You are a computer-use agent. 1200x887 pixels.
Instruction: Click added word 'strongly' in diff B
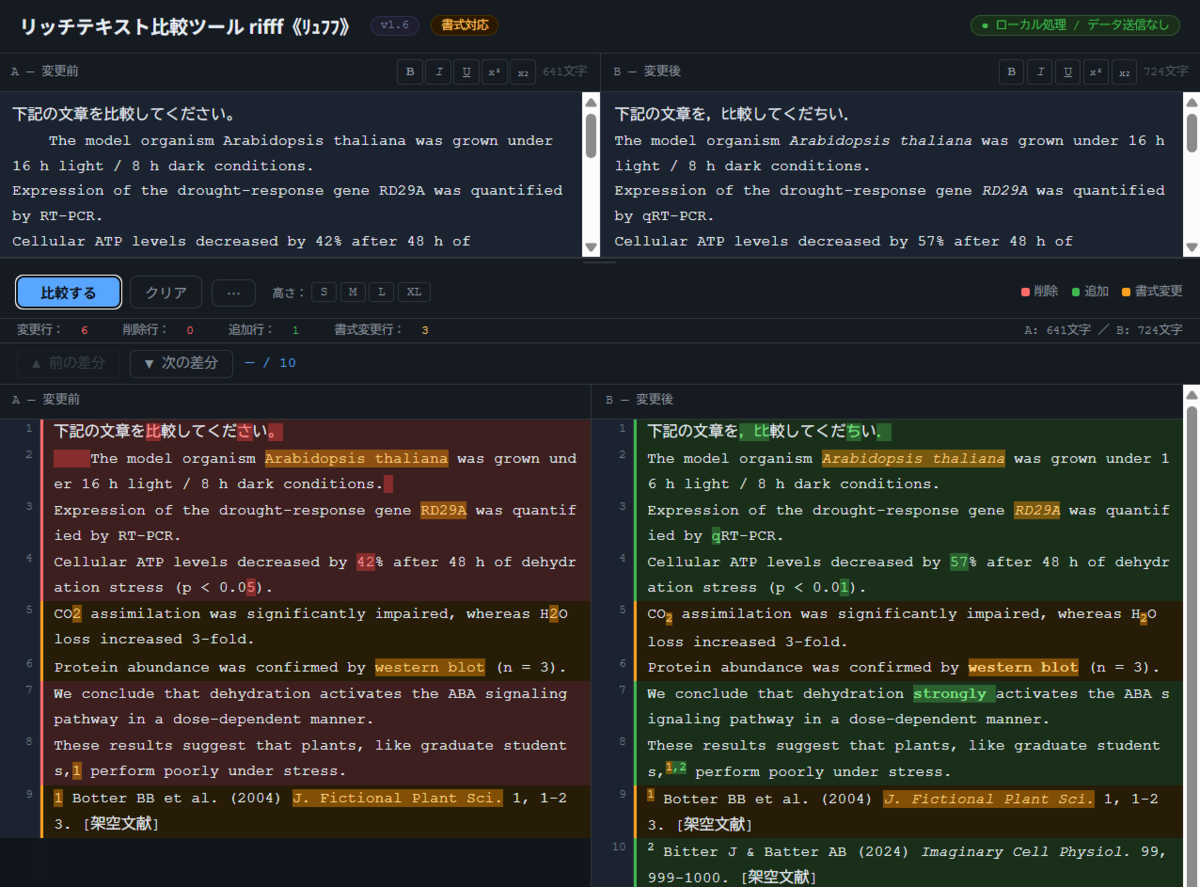click(x=953, y=694)
